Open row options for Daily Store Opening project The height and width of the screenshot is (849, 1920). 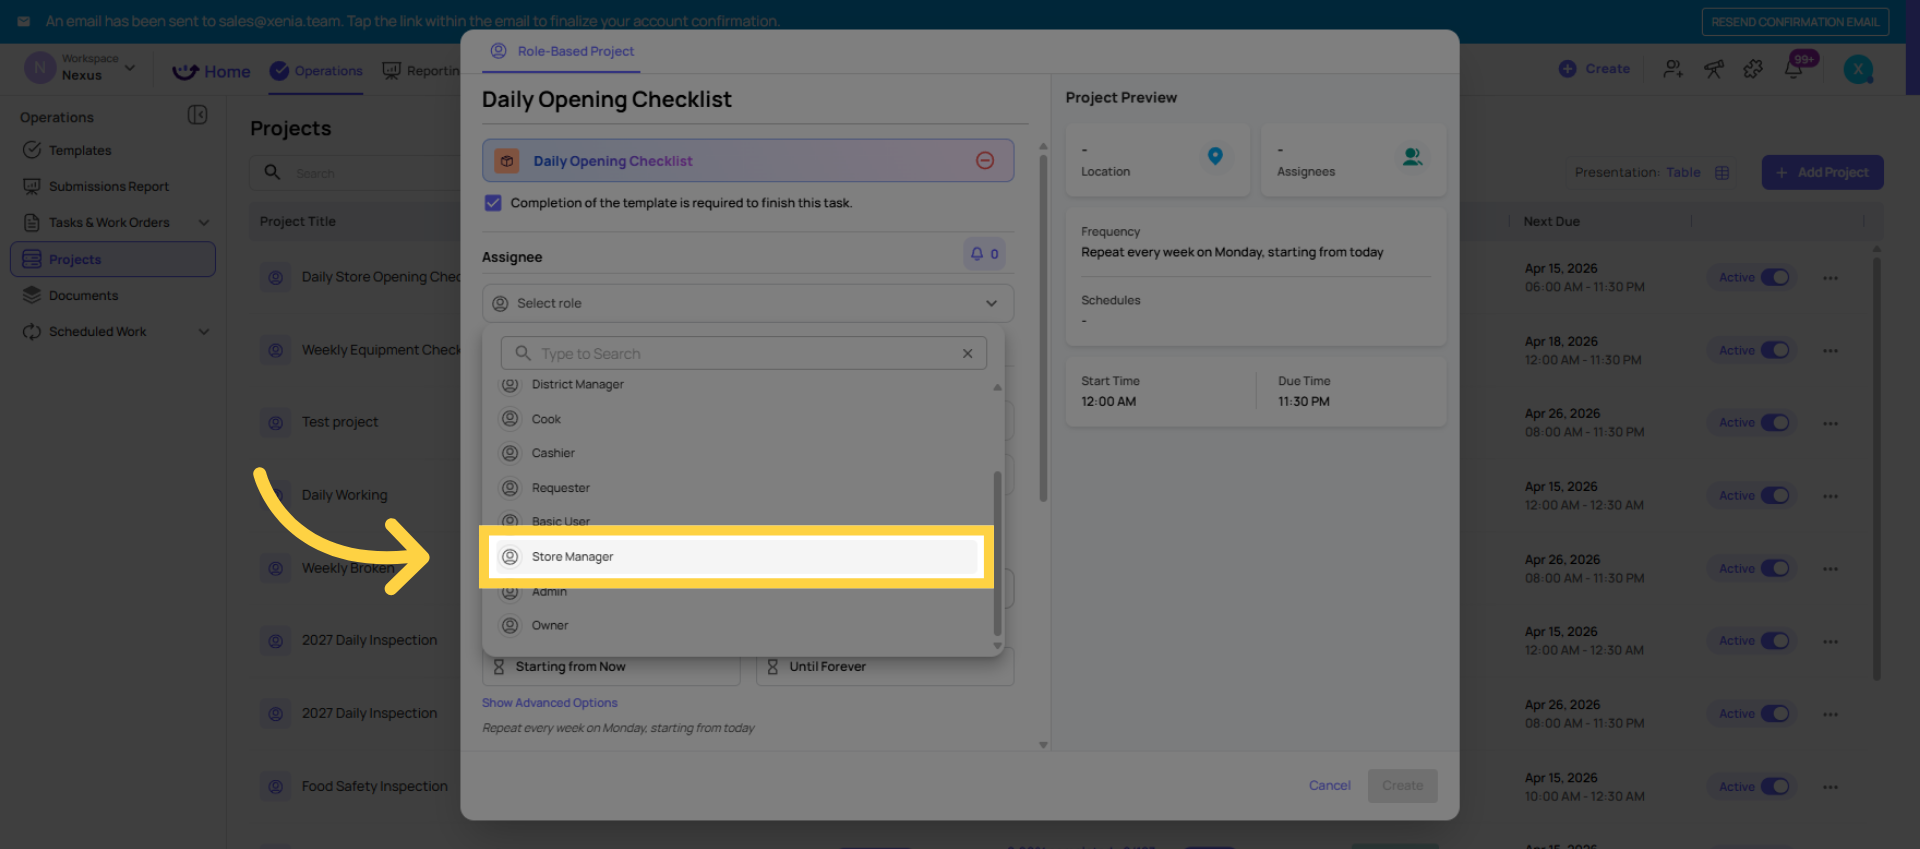click(1830, 278)
